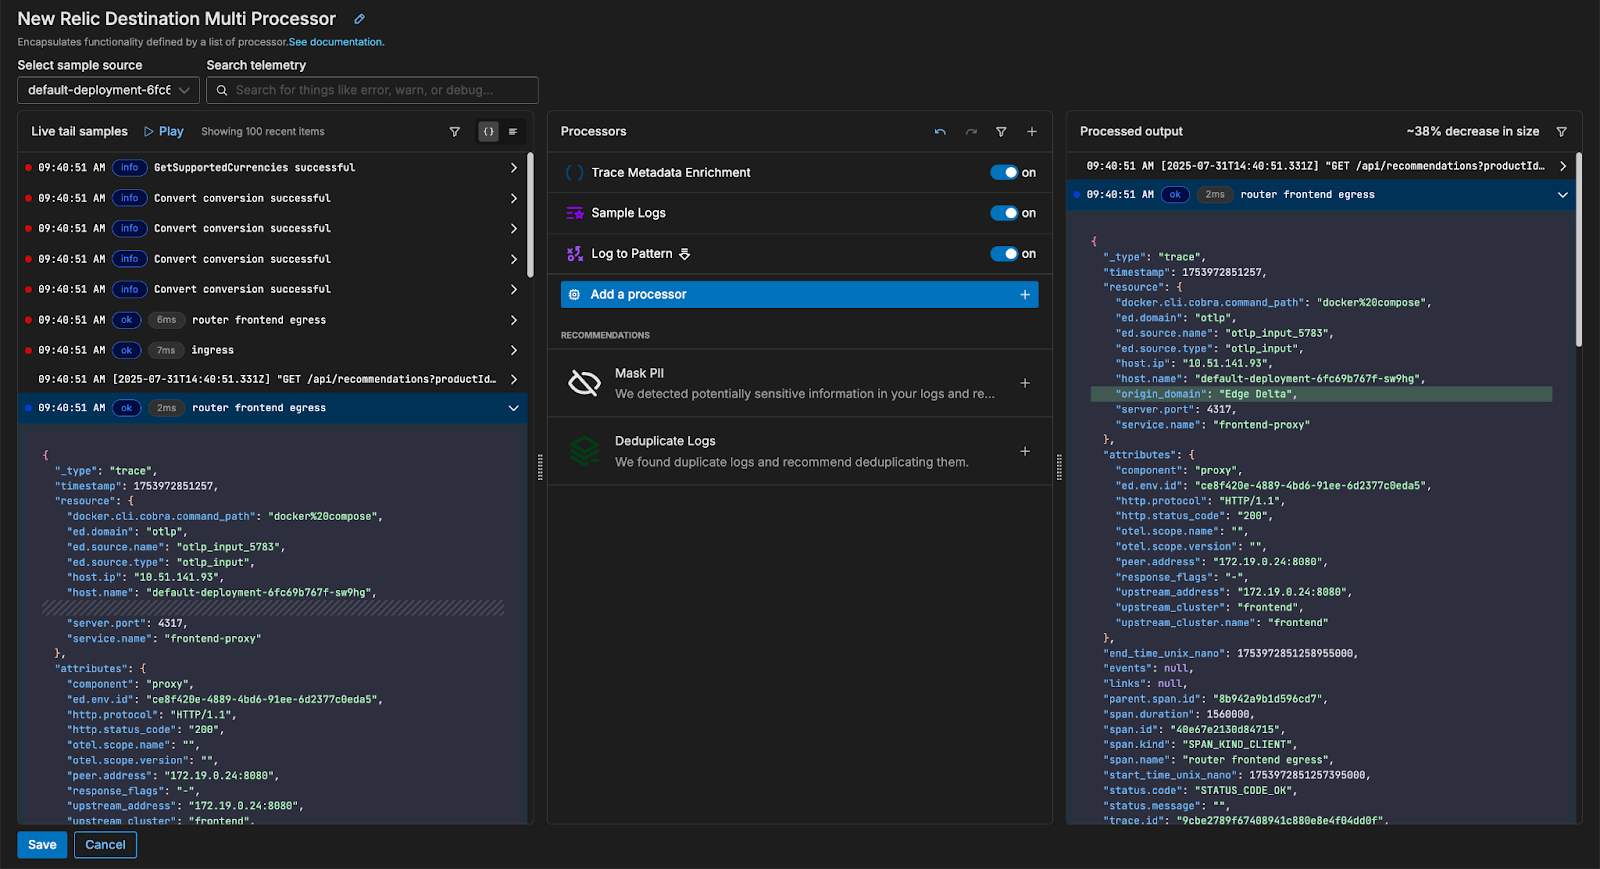Open the Deduplicate Logs recommendation

click(x=665, y=441)
